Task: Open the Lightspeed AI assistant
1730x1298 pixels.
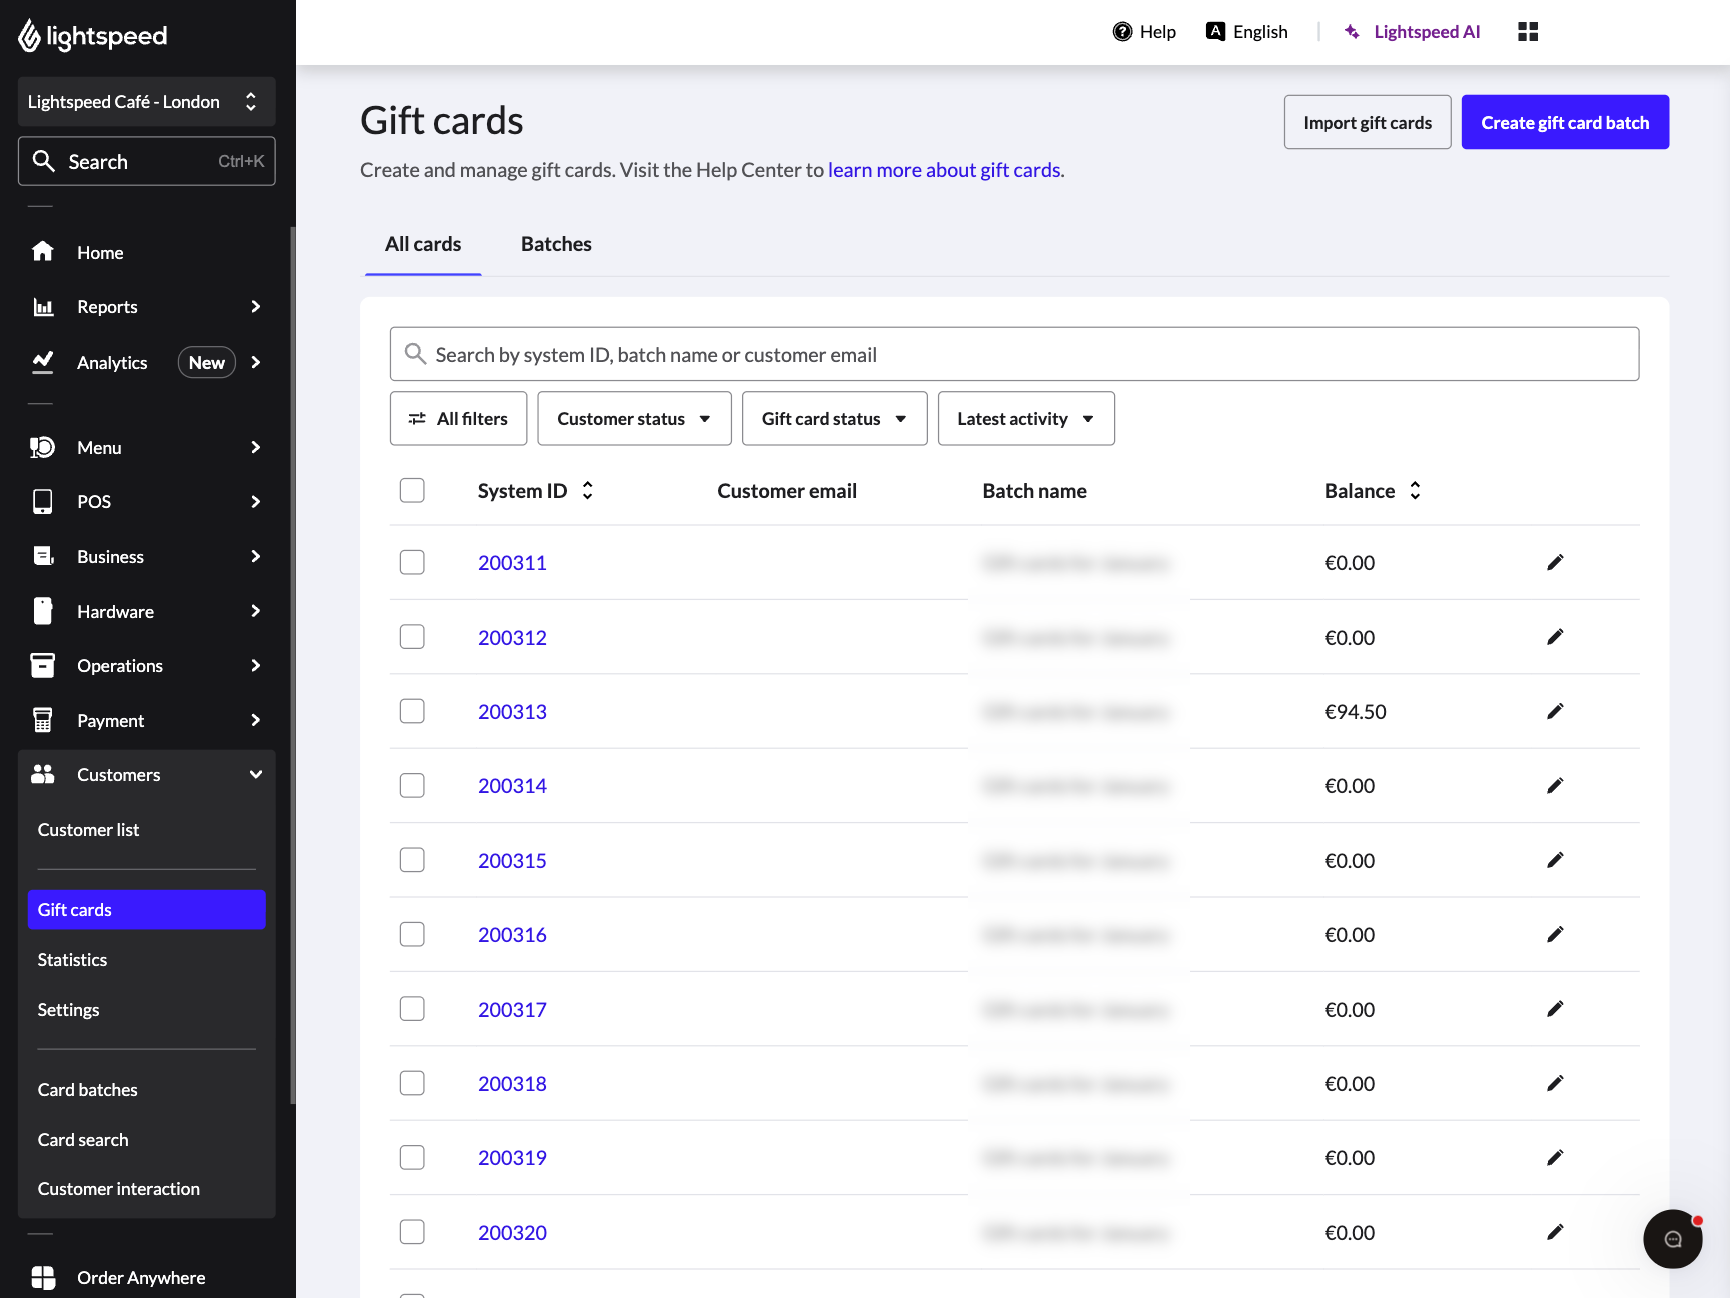Action: pyautogui.click(x=1412, y=31)
